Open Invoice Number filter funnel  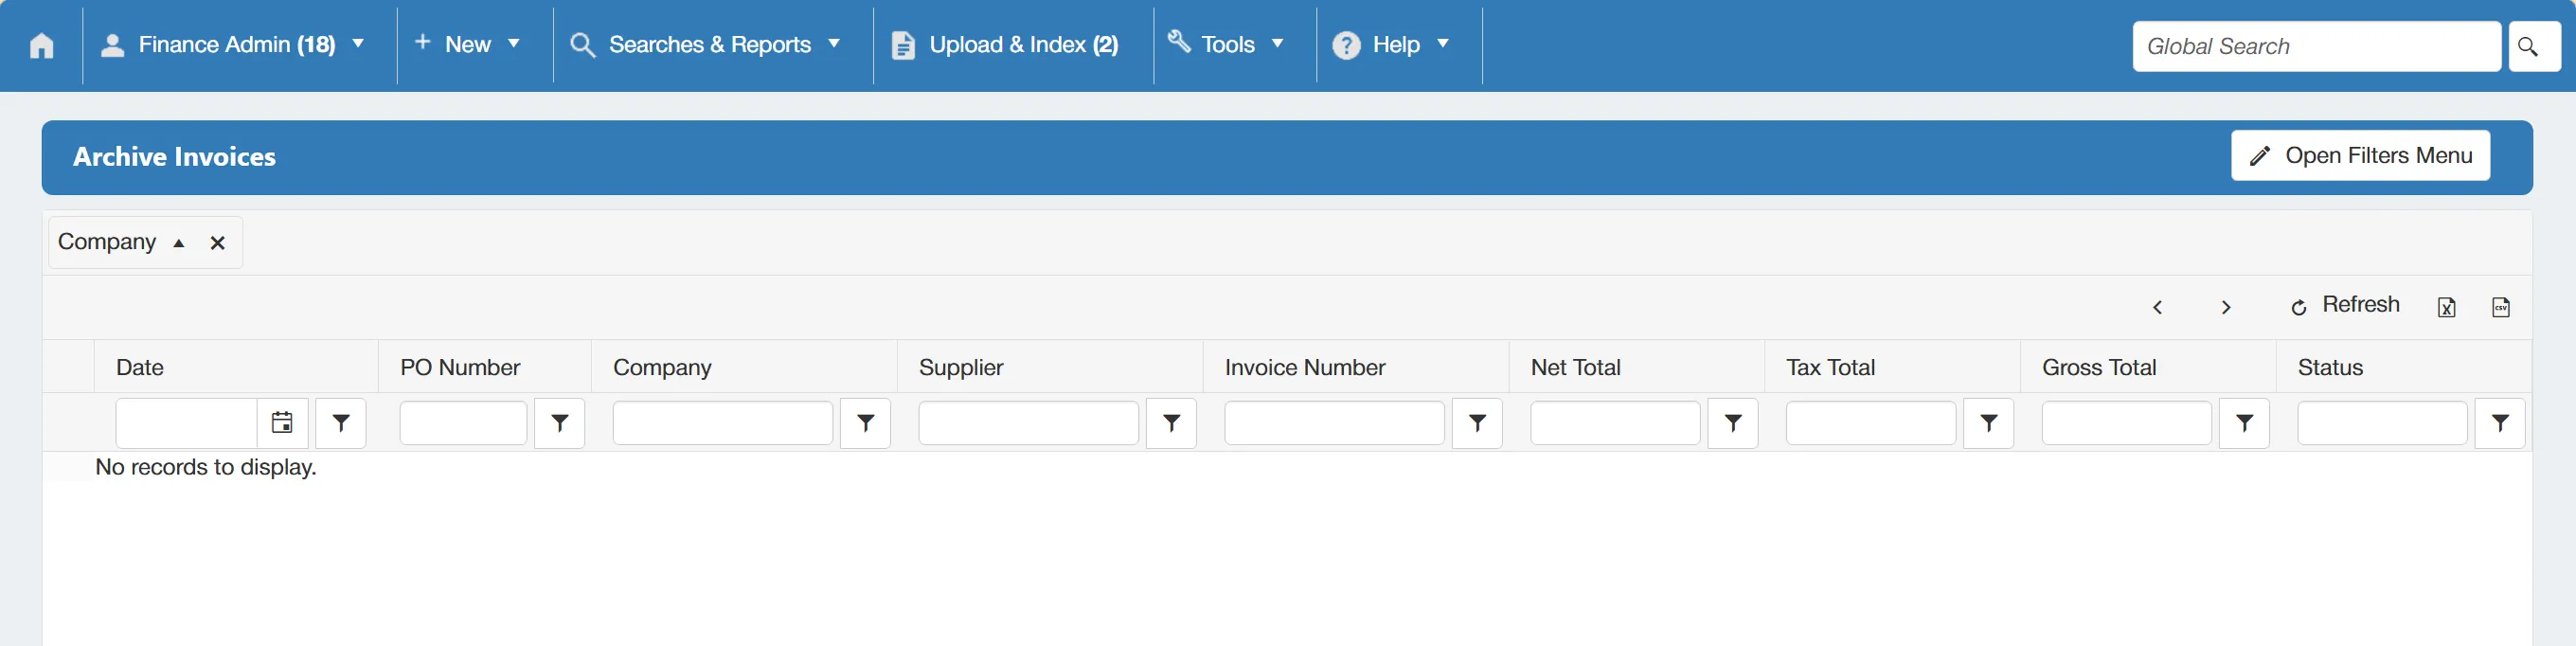click(x=1478, y=423)
